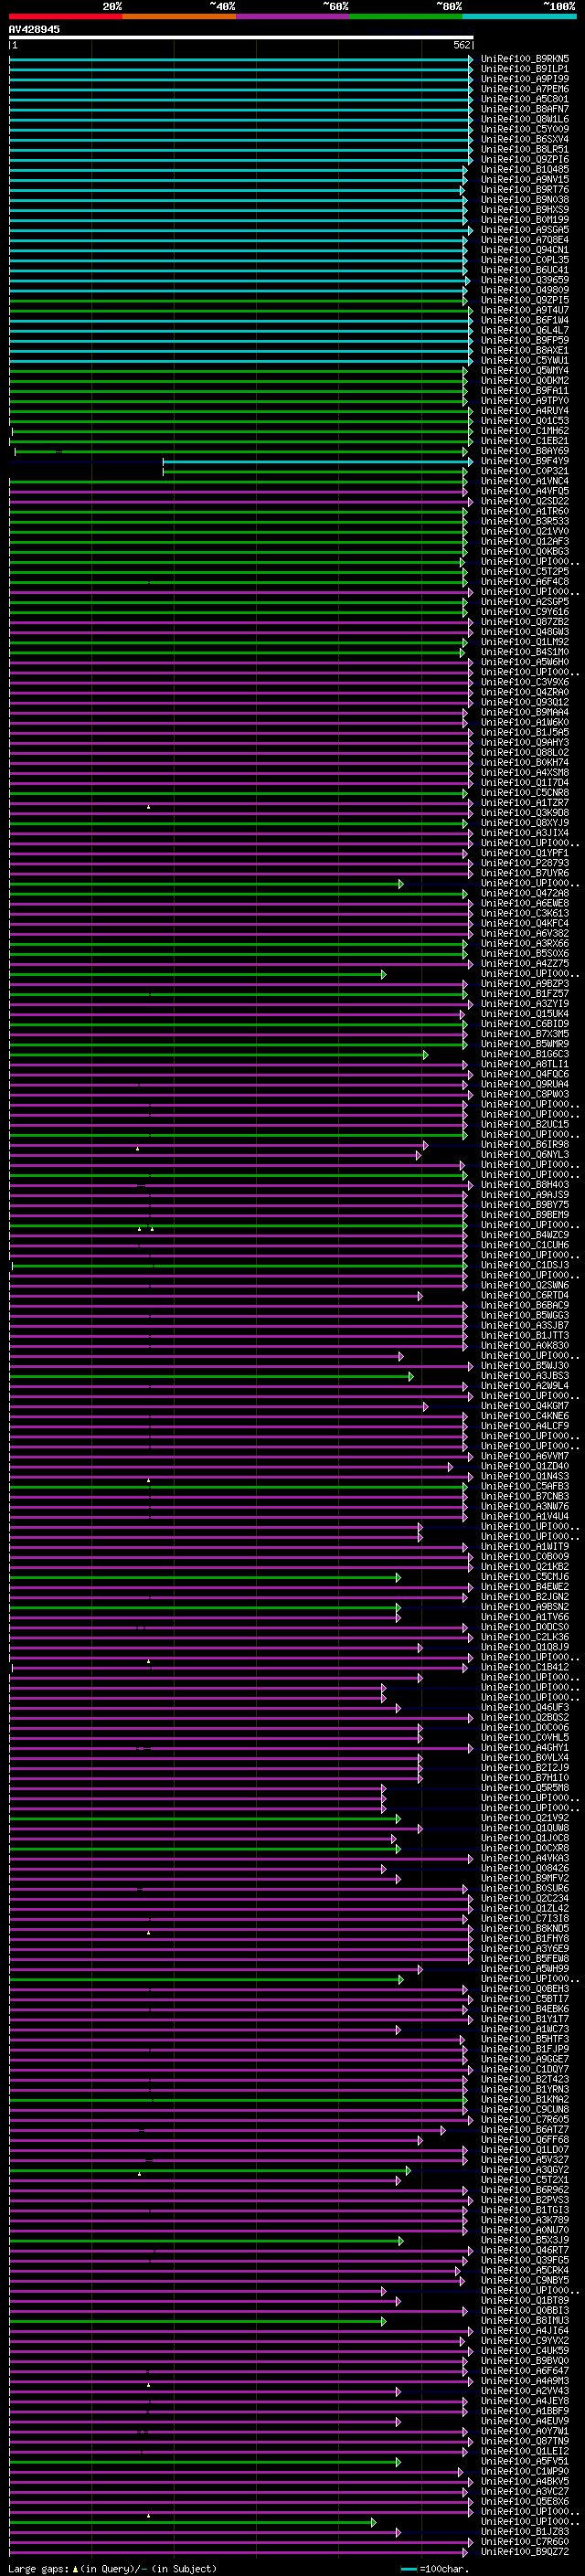Click UniRef100_Q9AHY3 hit label
This screenshot has width=585, height=2576.
(x=525, y=742)
